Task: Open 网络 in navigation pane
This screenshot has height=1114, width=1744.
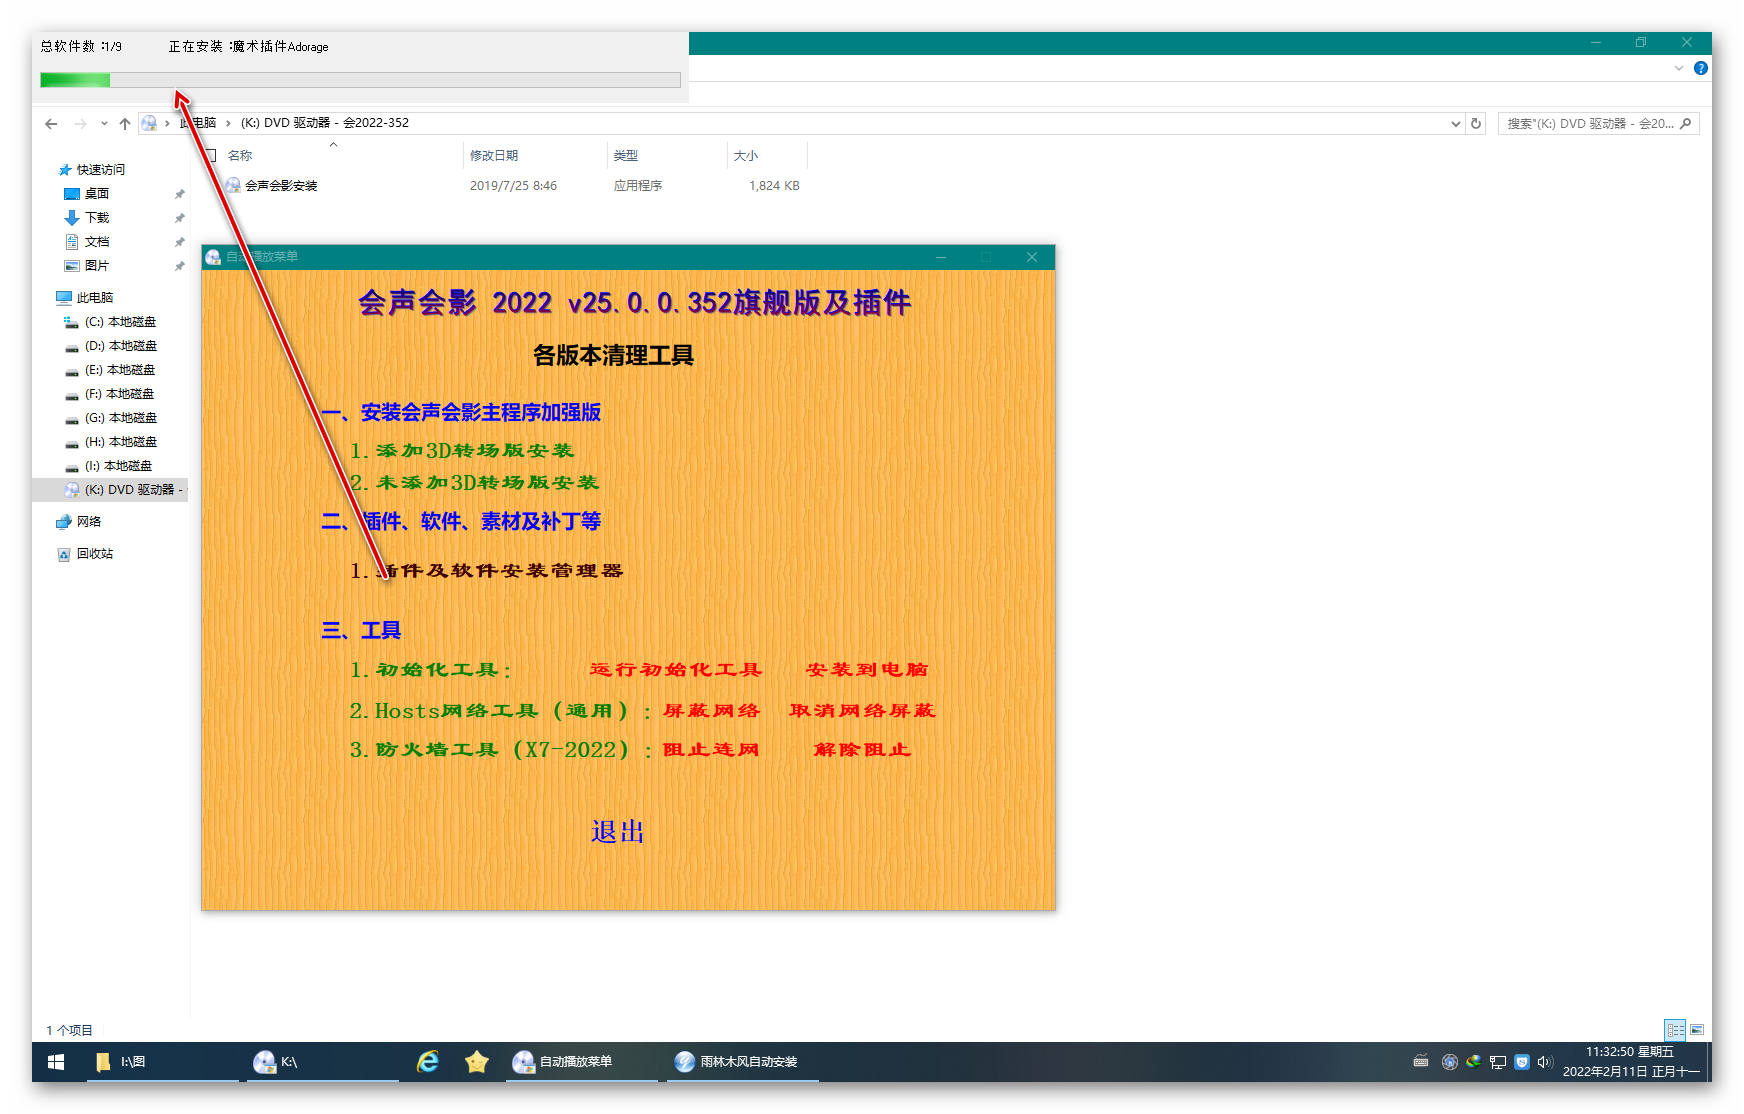Action: (x=79, y=522)
